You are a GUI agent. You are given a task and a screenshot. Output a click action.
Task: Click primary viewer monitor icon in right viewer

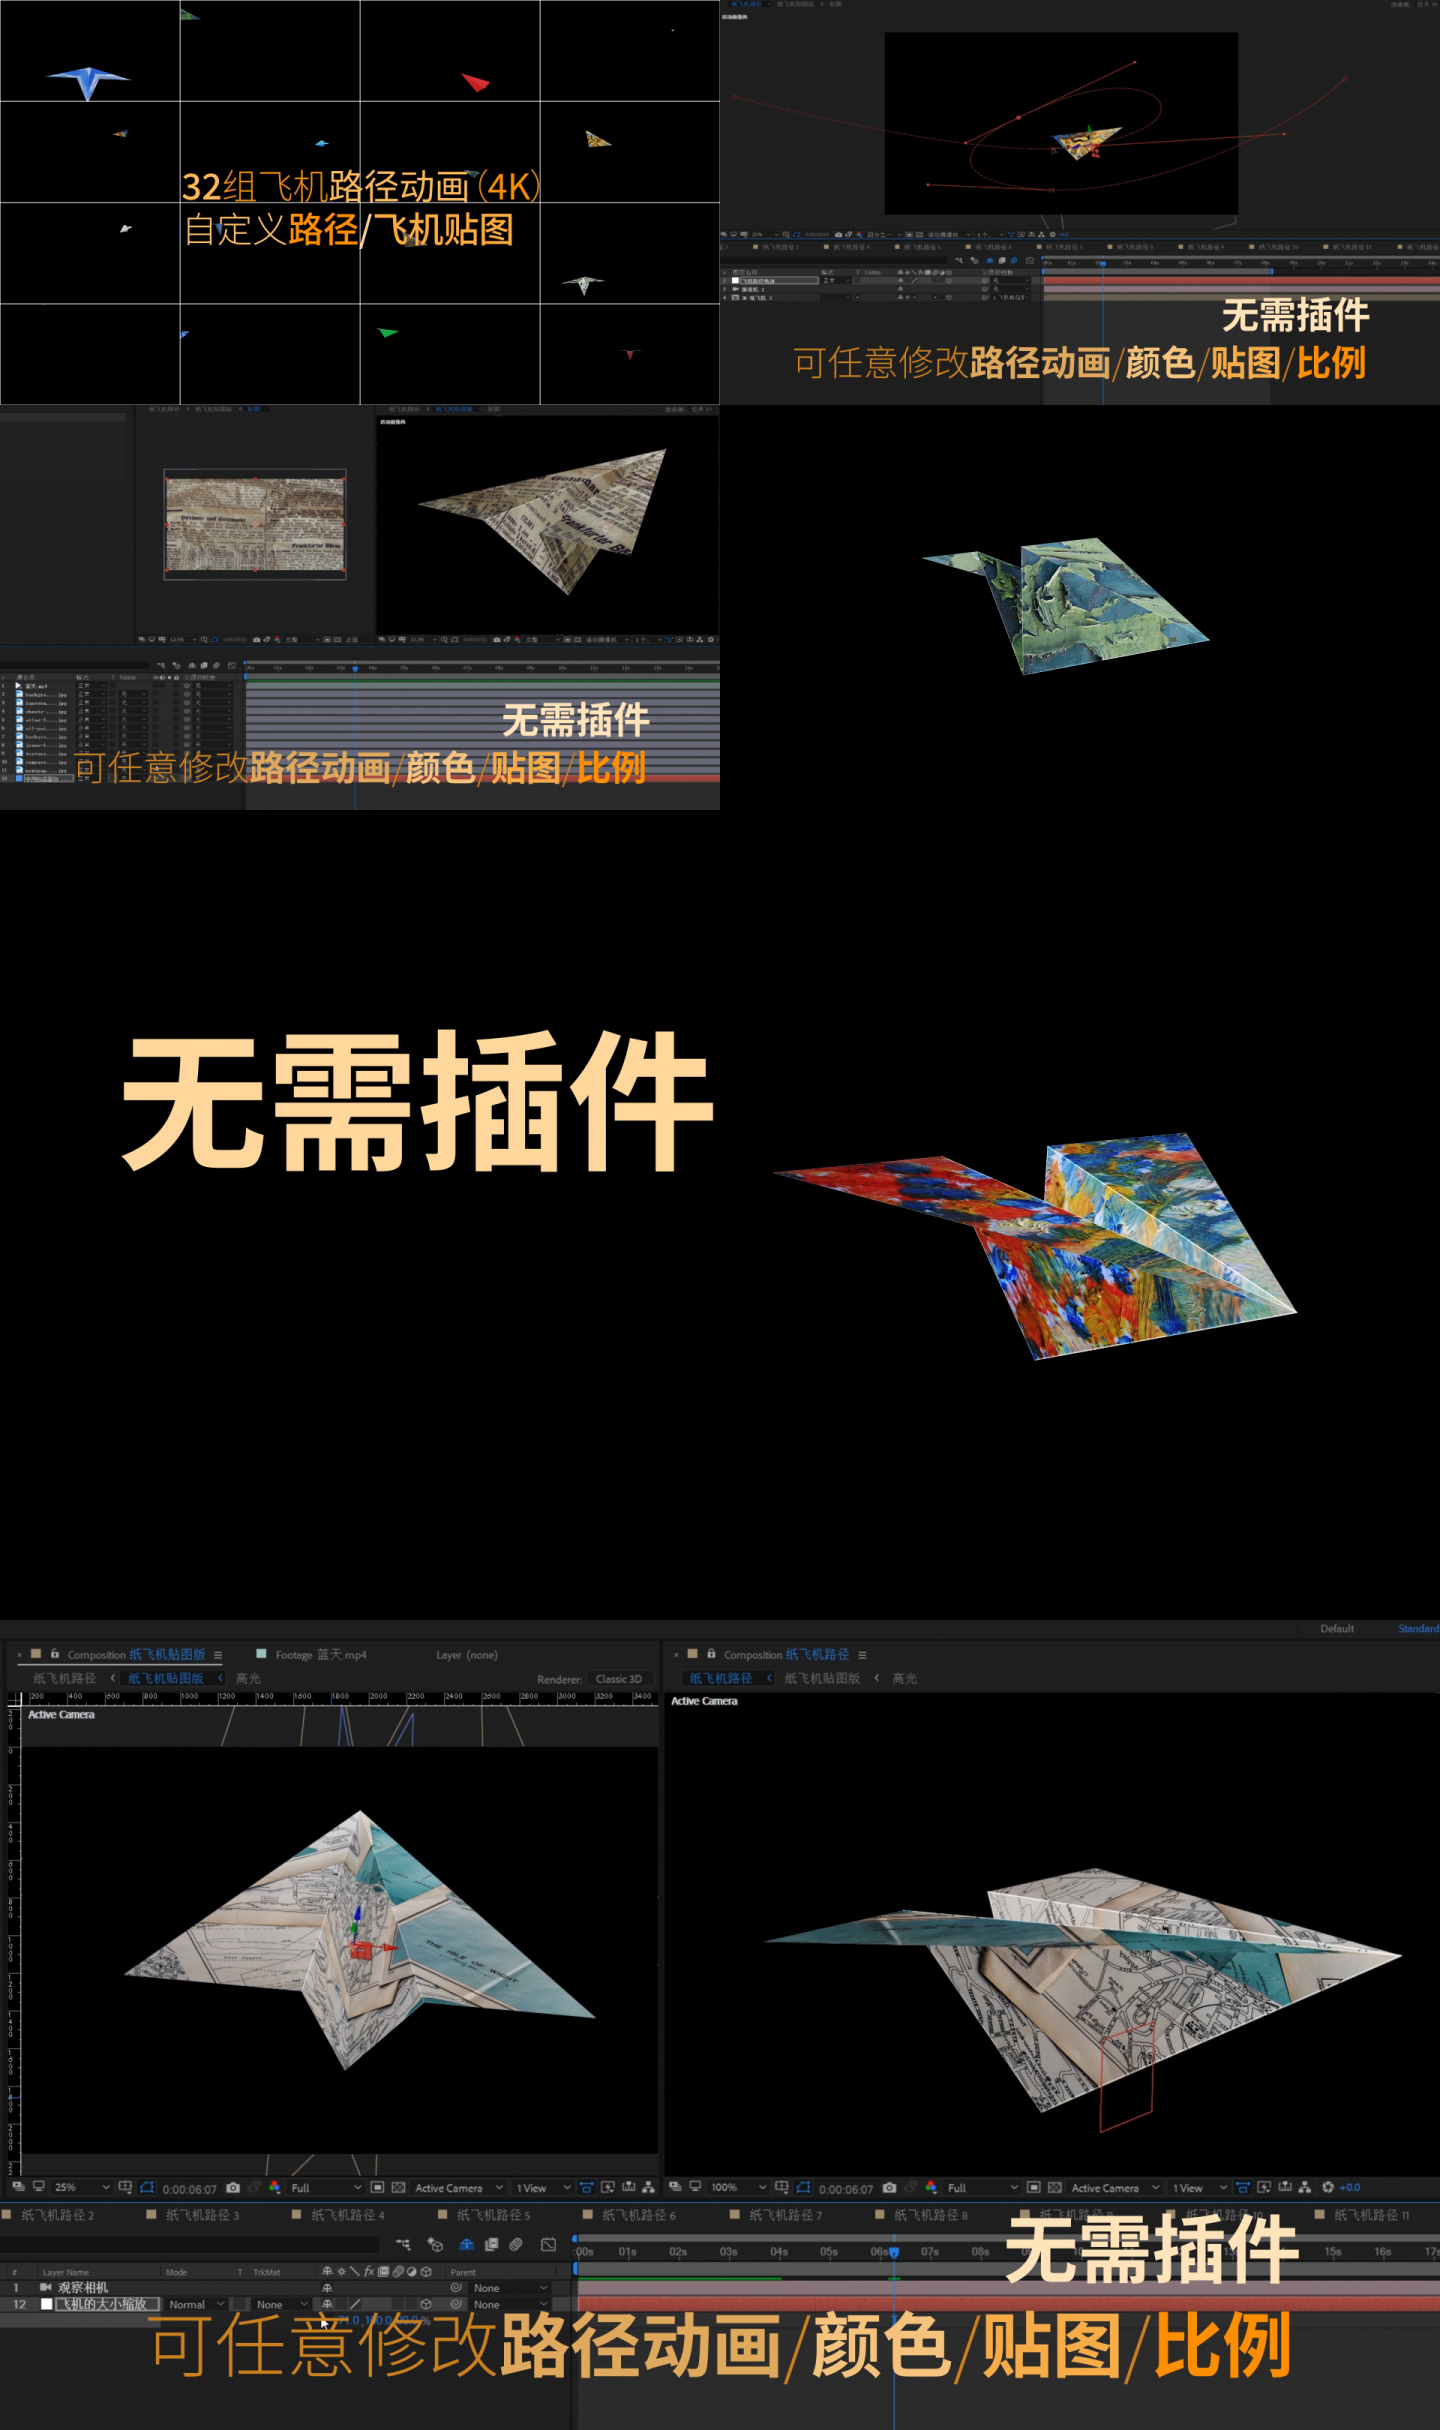click(x=695, y=2186)
